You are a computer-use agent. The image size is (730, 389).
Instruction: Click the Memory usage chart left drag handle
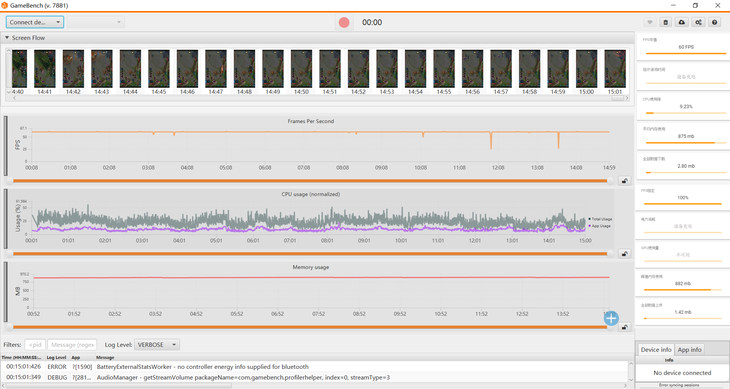coord(6,292)
